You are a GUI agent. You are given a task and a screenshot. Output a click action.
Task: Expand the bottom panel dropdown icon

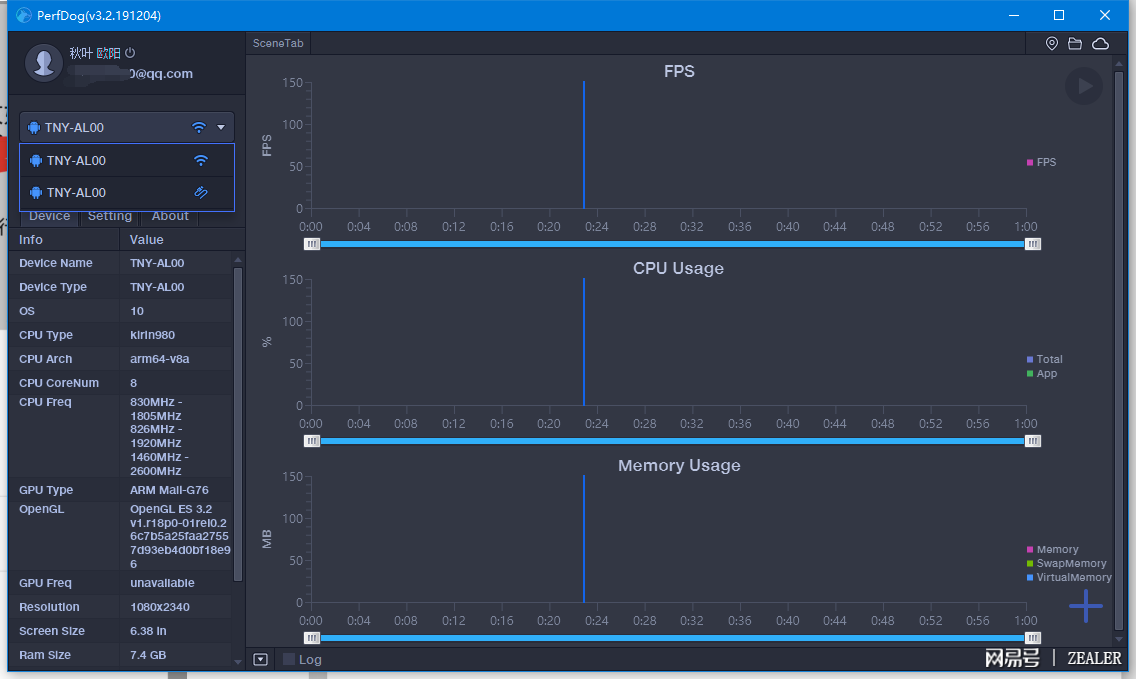[261, 659]
